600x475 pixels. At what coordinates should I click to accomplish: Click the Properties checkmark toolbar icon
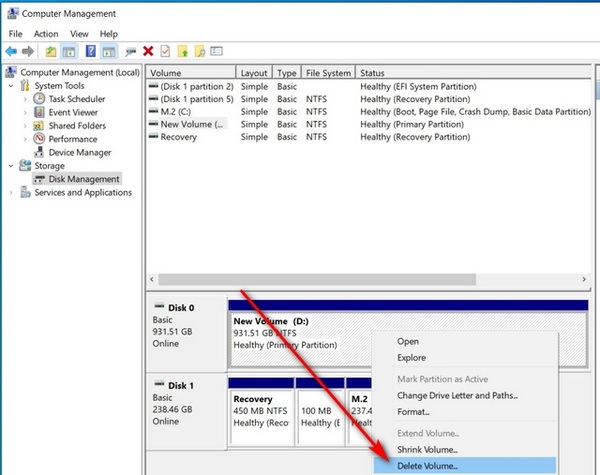(165, 51)
